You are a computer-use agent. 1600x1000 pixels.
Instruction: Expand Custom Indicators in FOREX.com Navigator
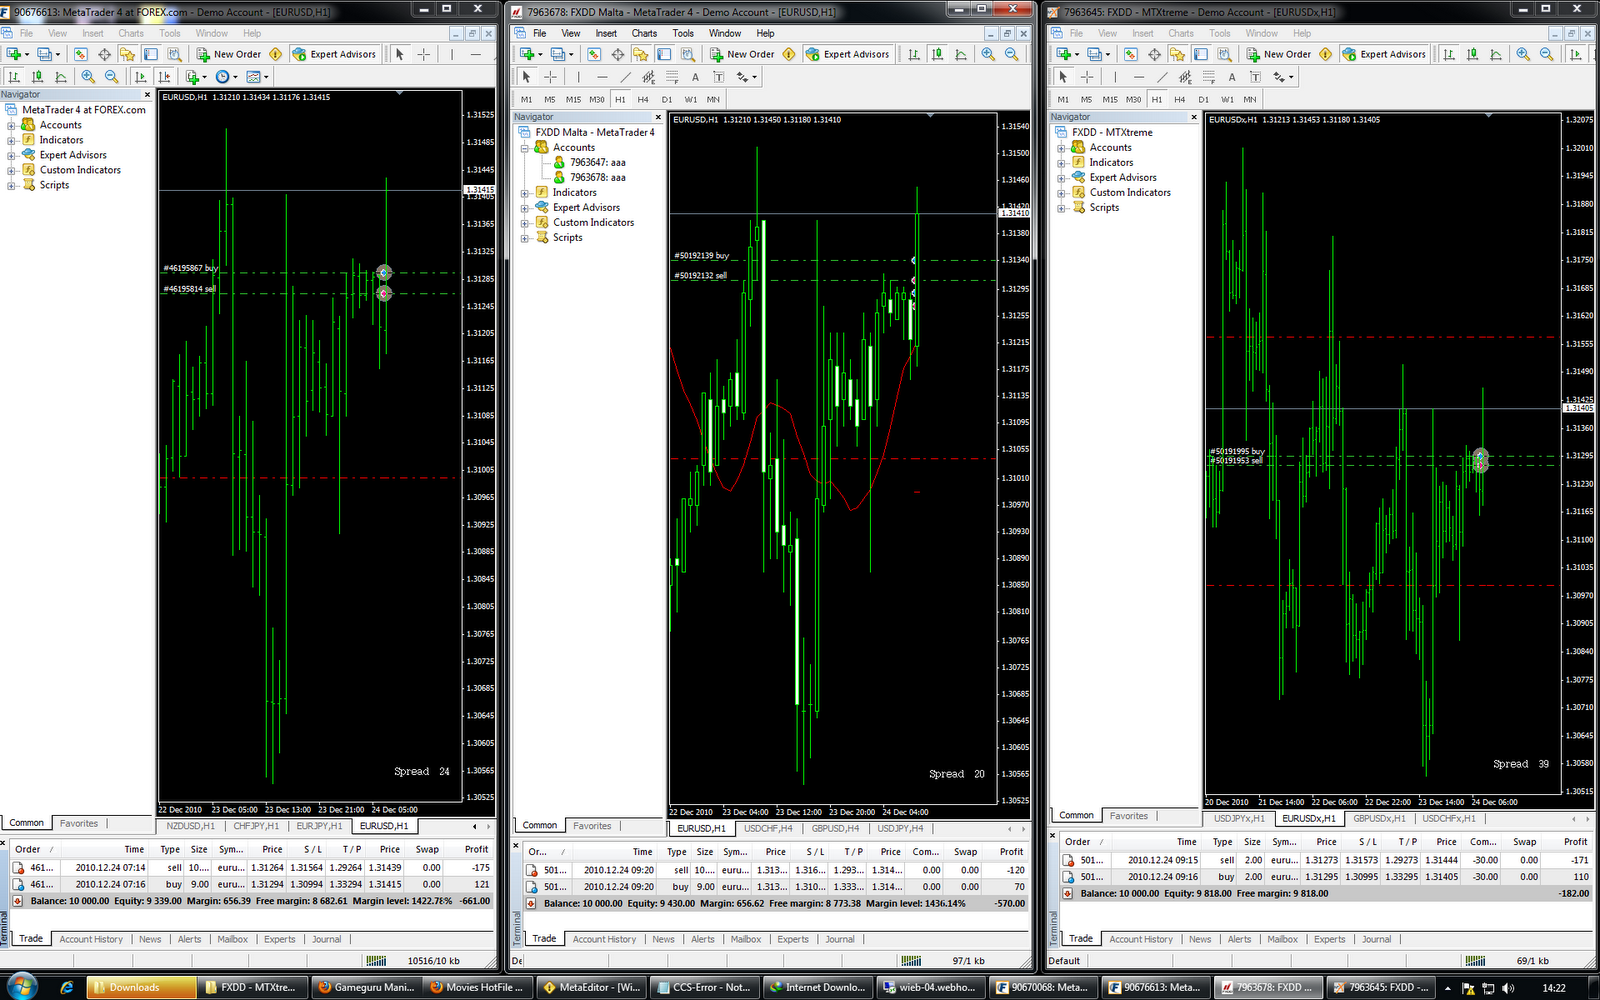tap(11, 170)
